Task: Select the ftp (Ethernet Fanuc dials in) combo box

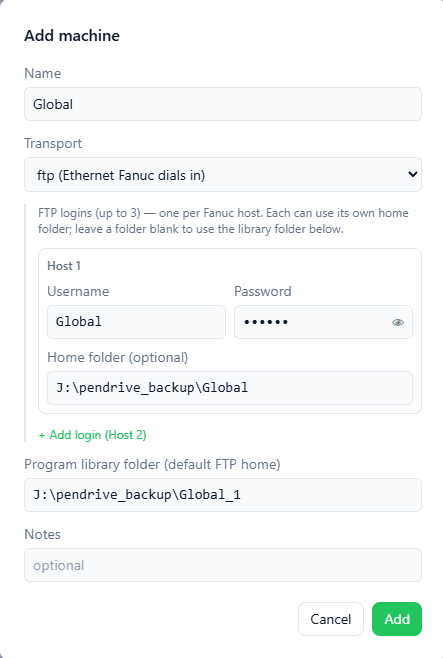Action: (223, 175)
